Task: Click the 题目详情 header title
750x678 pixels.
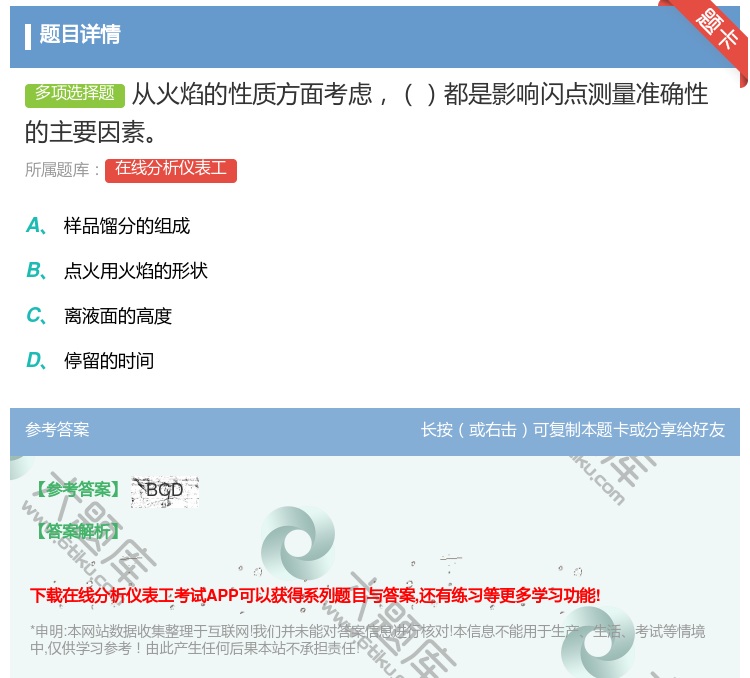Action: click(x=79, y=35)
